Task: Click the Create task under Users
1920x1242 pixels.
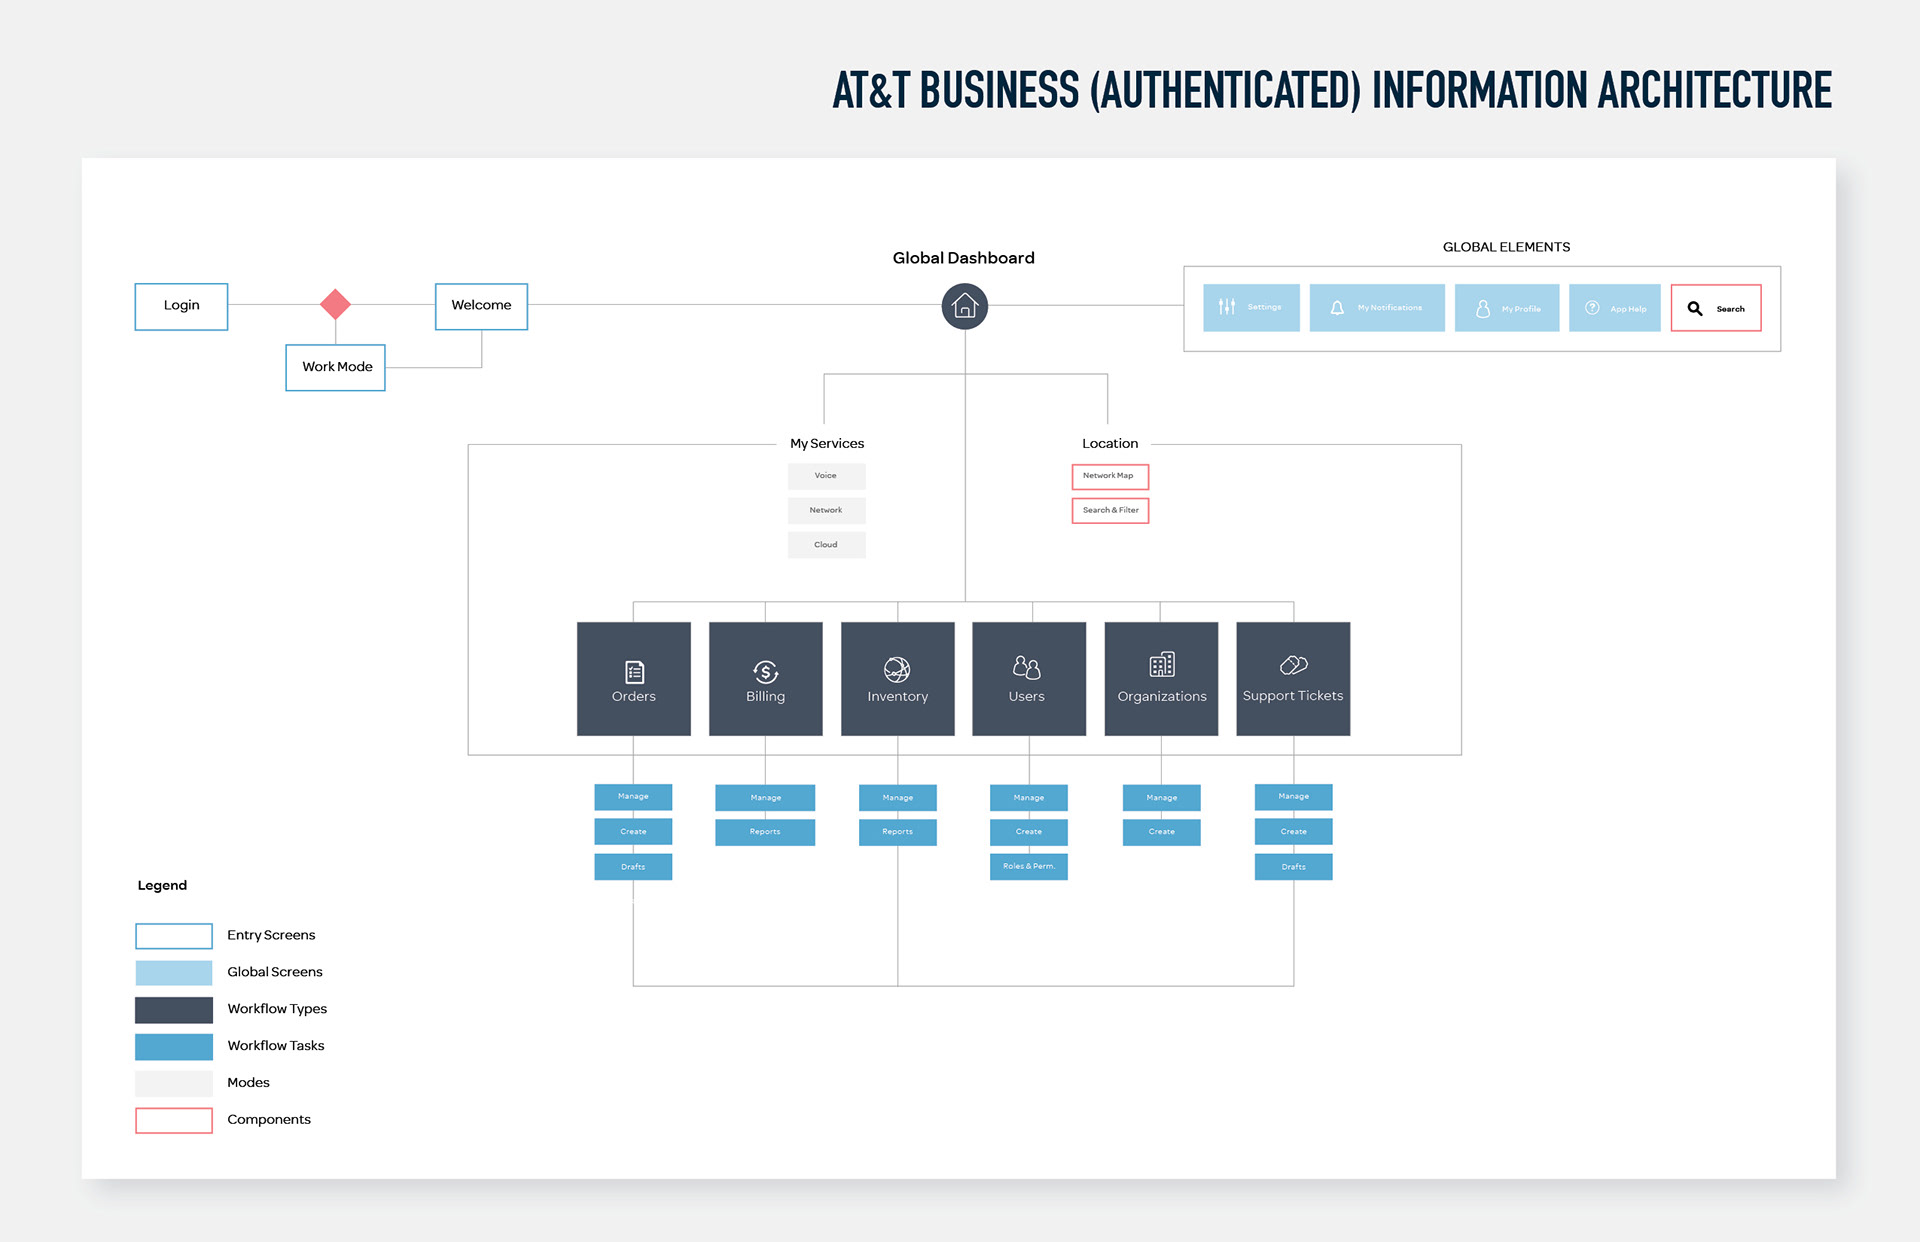Action: tap(1029, 832)
